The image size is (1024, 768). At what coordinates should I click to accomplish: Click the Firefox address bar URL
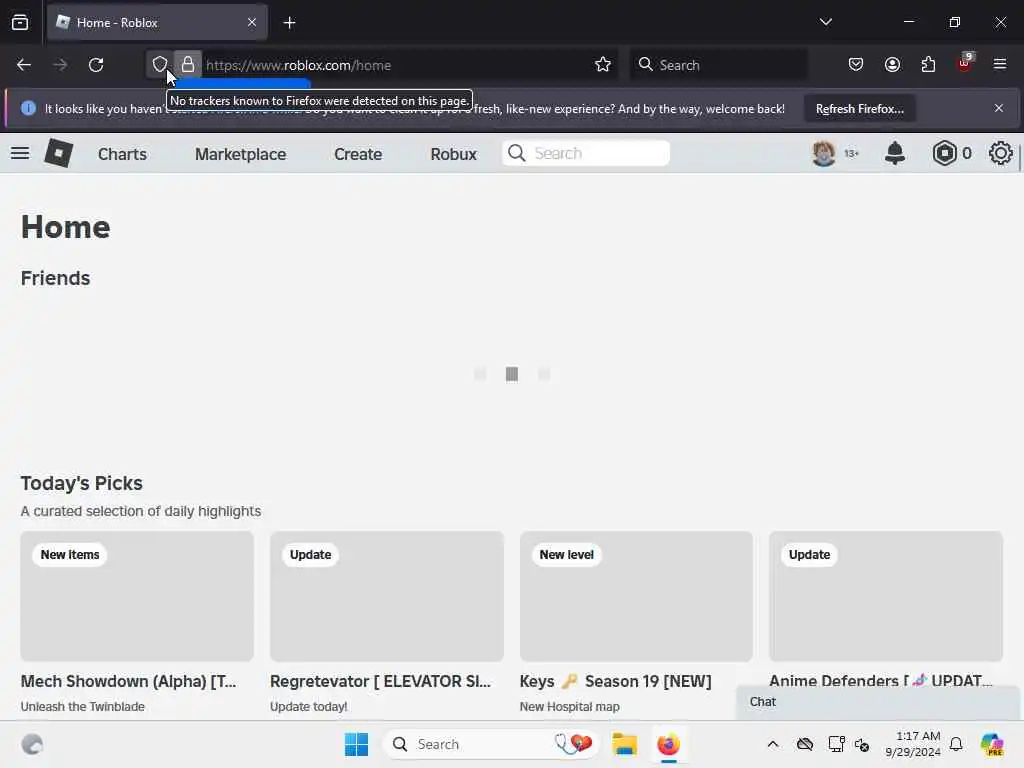[x=298, y=65]
